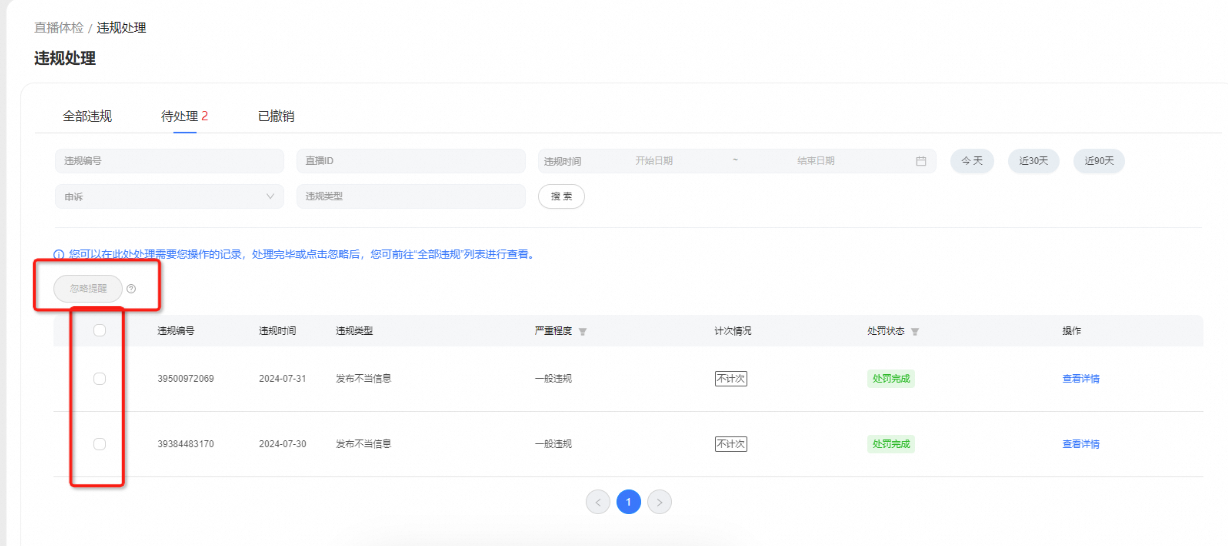Open calendar icon in date range field

[x=921, y=161]
